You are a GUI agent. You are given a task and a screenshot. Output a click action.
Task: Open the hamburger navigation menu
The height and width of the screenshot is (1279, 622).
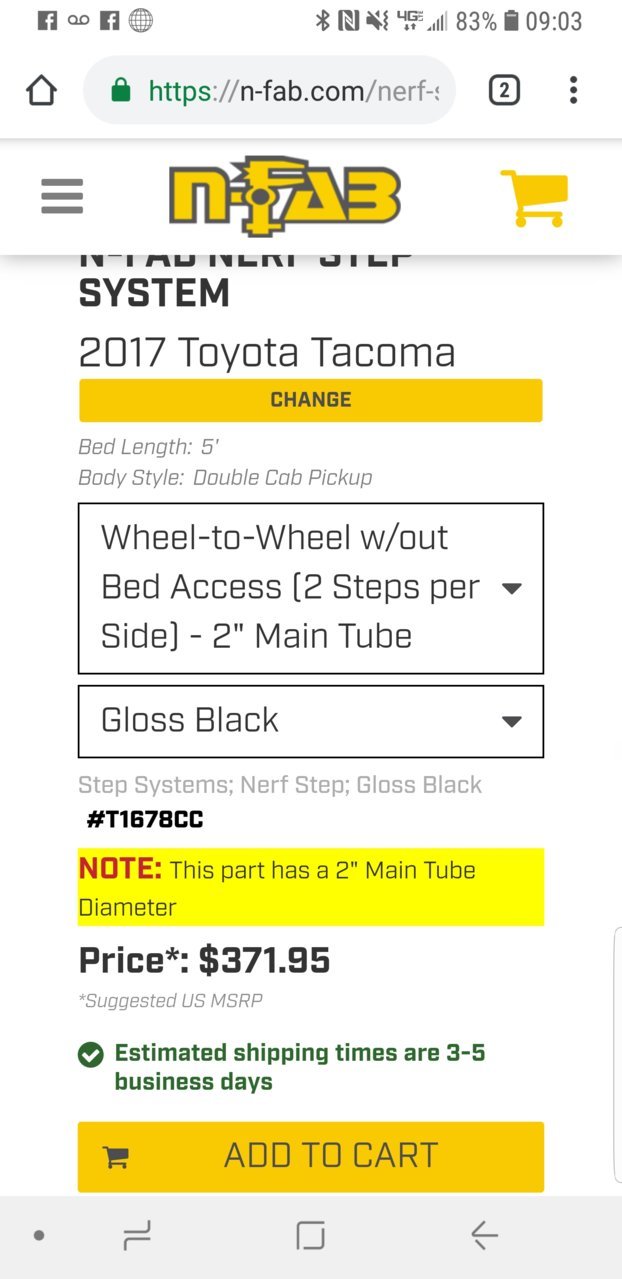coord(62,196)
